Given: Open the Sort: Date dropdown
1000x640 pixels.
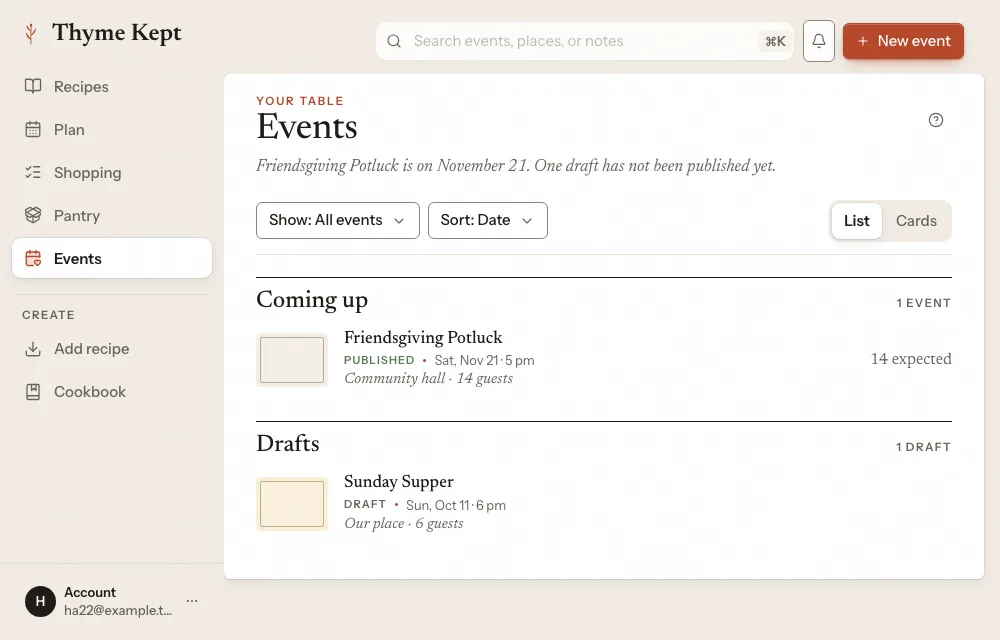Looking at the screenshot, I should click(x=488, y=221).
